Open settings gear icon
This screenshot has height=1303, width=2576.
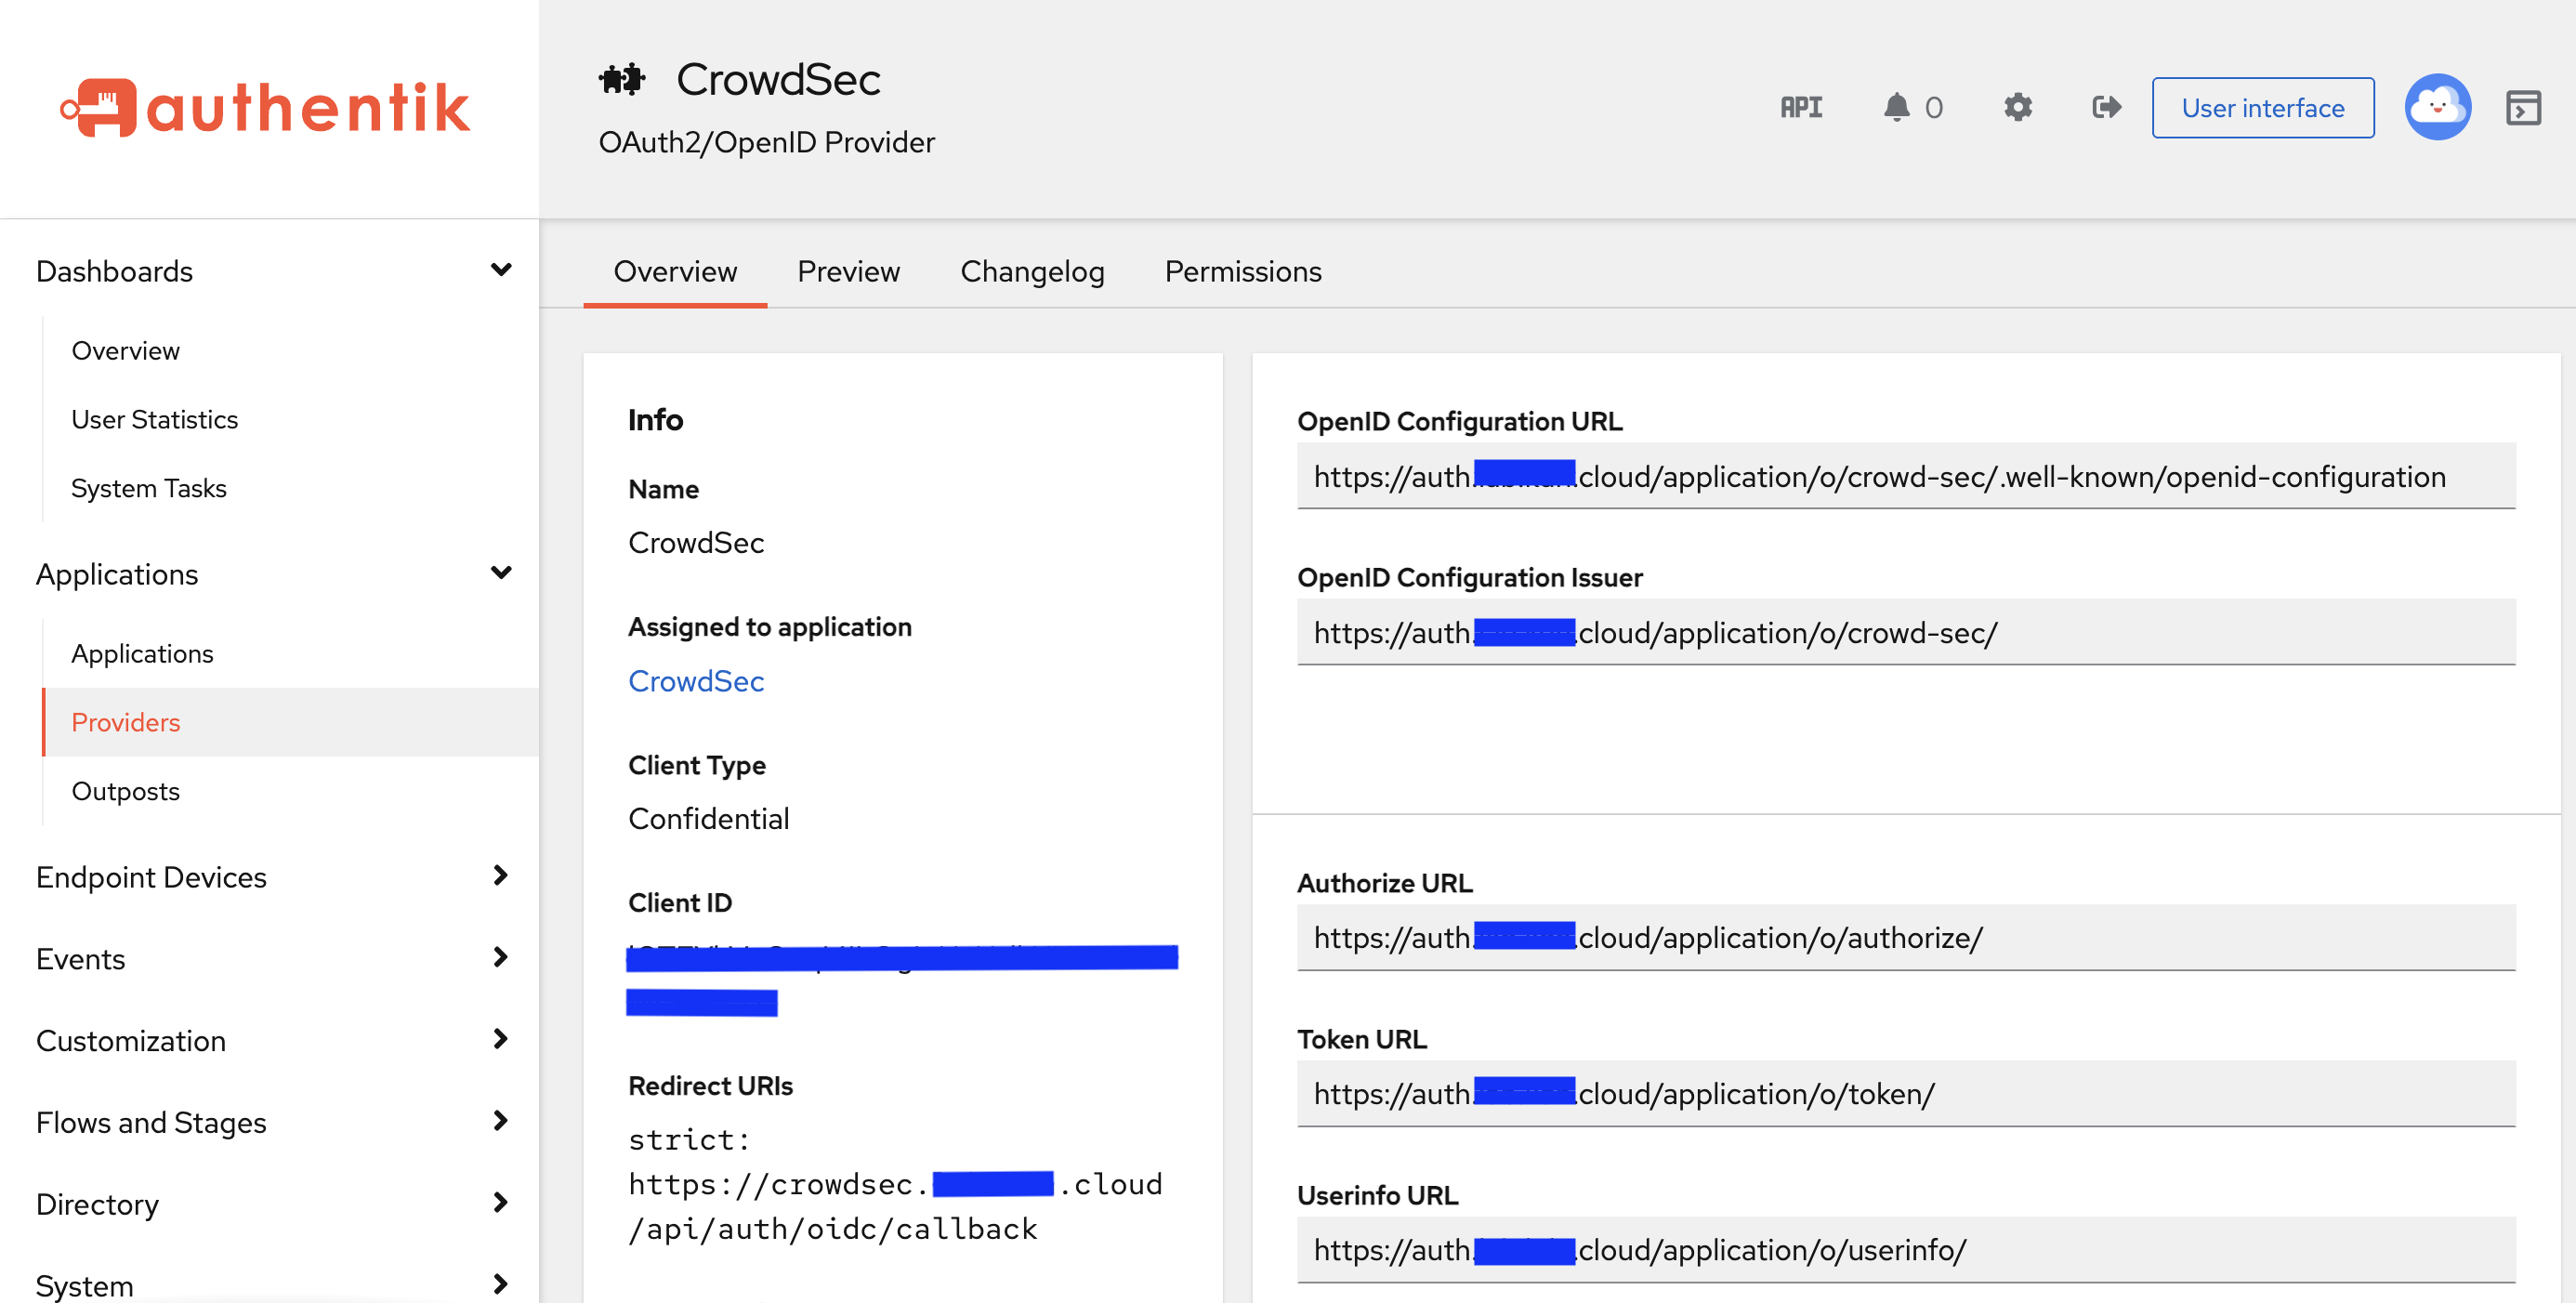click(2018, 107)
